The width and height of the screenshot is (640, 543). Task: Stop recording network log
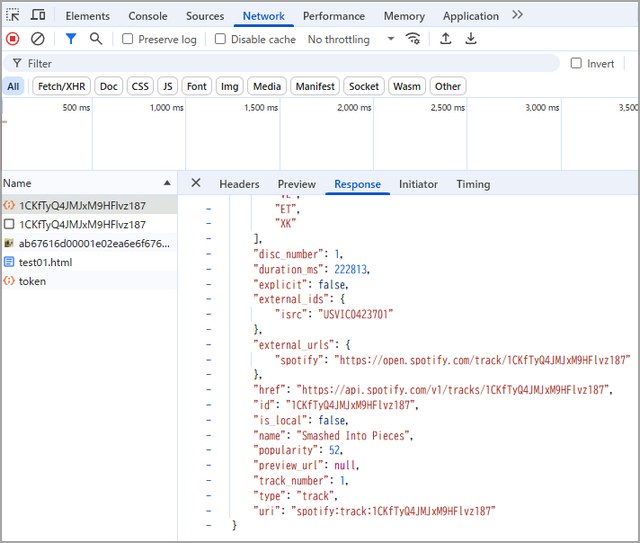click(x=13, y=39)
